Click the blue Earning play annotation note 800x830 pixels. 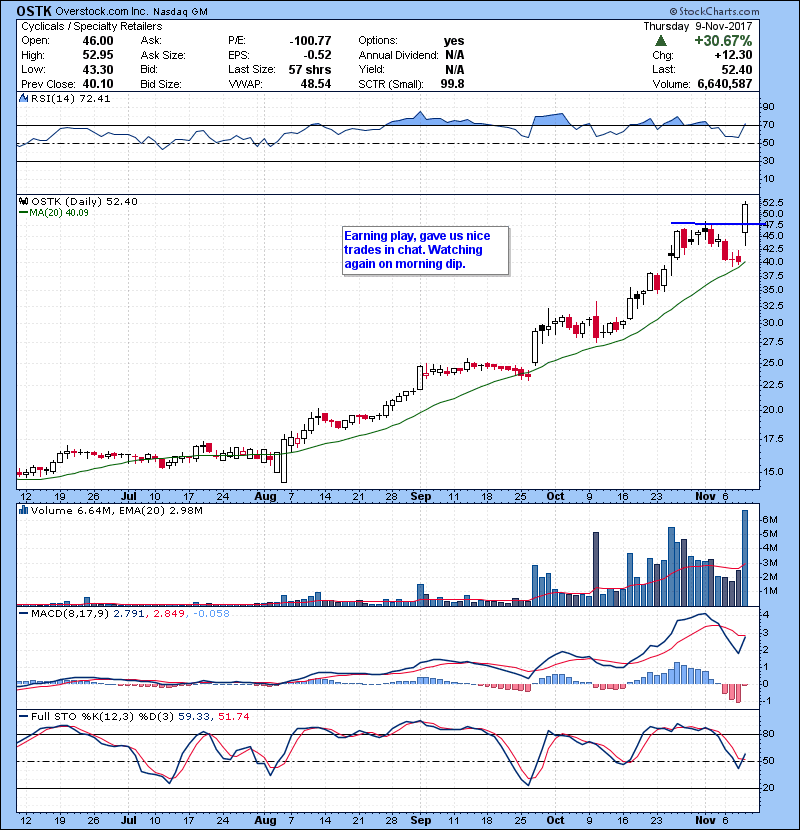pos(426,250)
